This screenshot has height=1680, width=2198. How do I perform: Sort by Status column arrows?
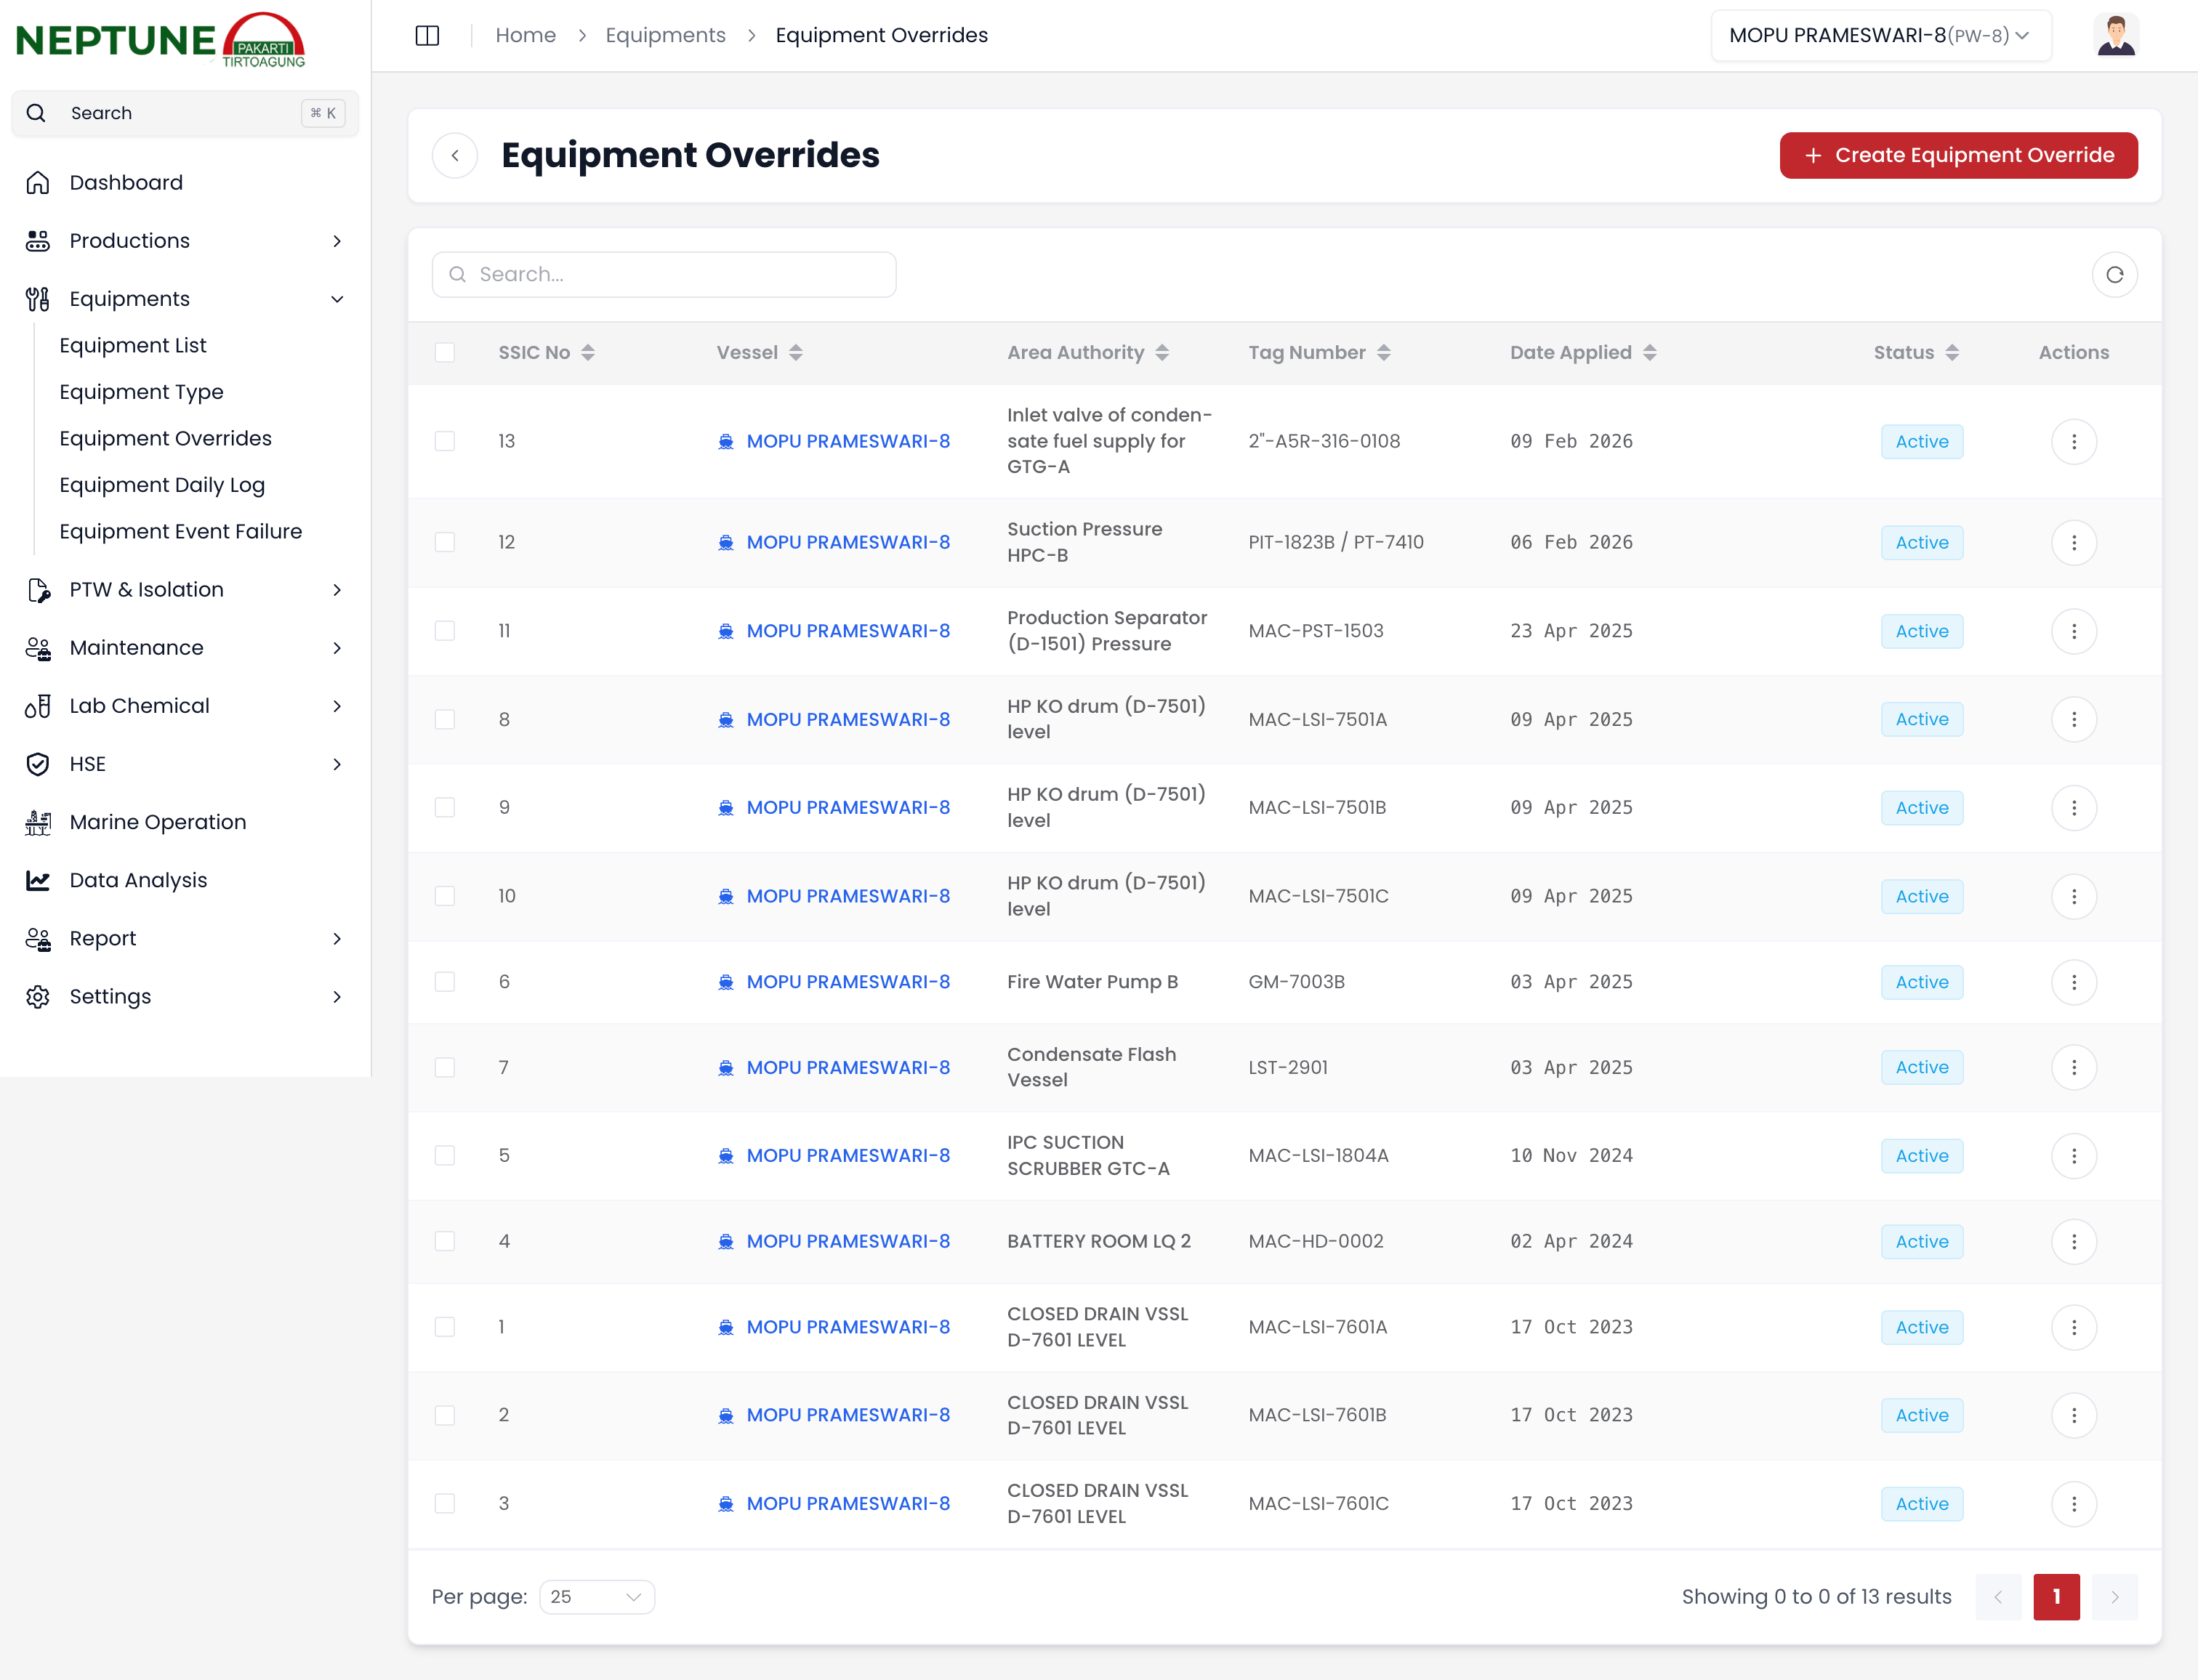[1952, 353]
